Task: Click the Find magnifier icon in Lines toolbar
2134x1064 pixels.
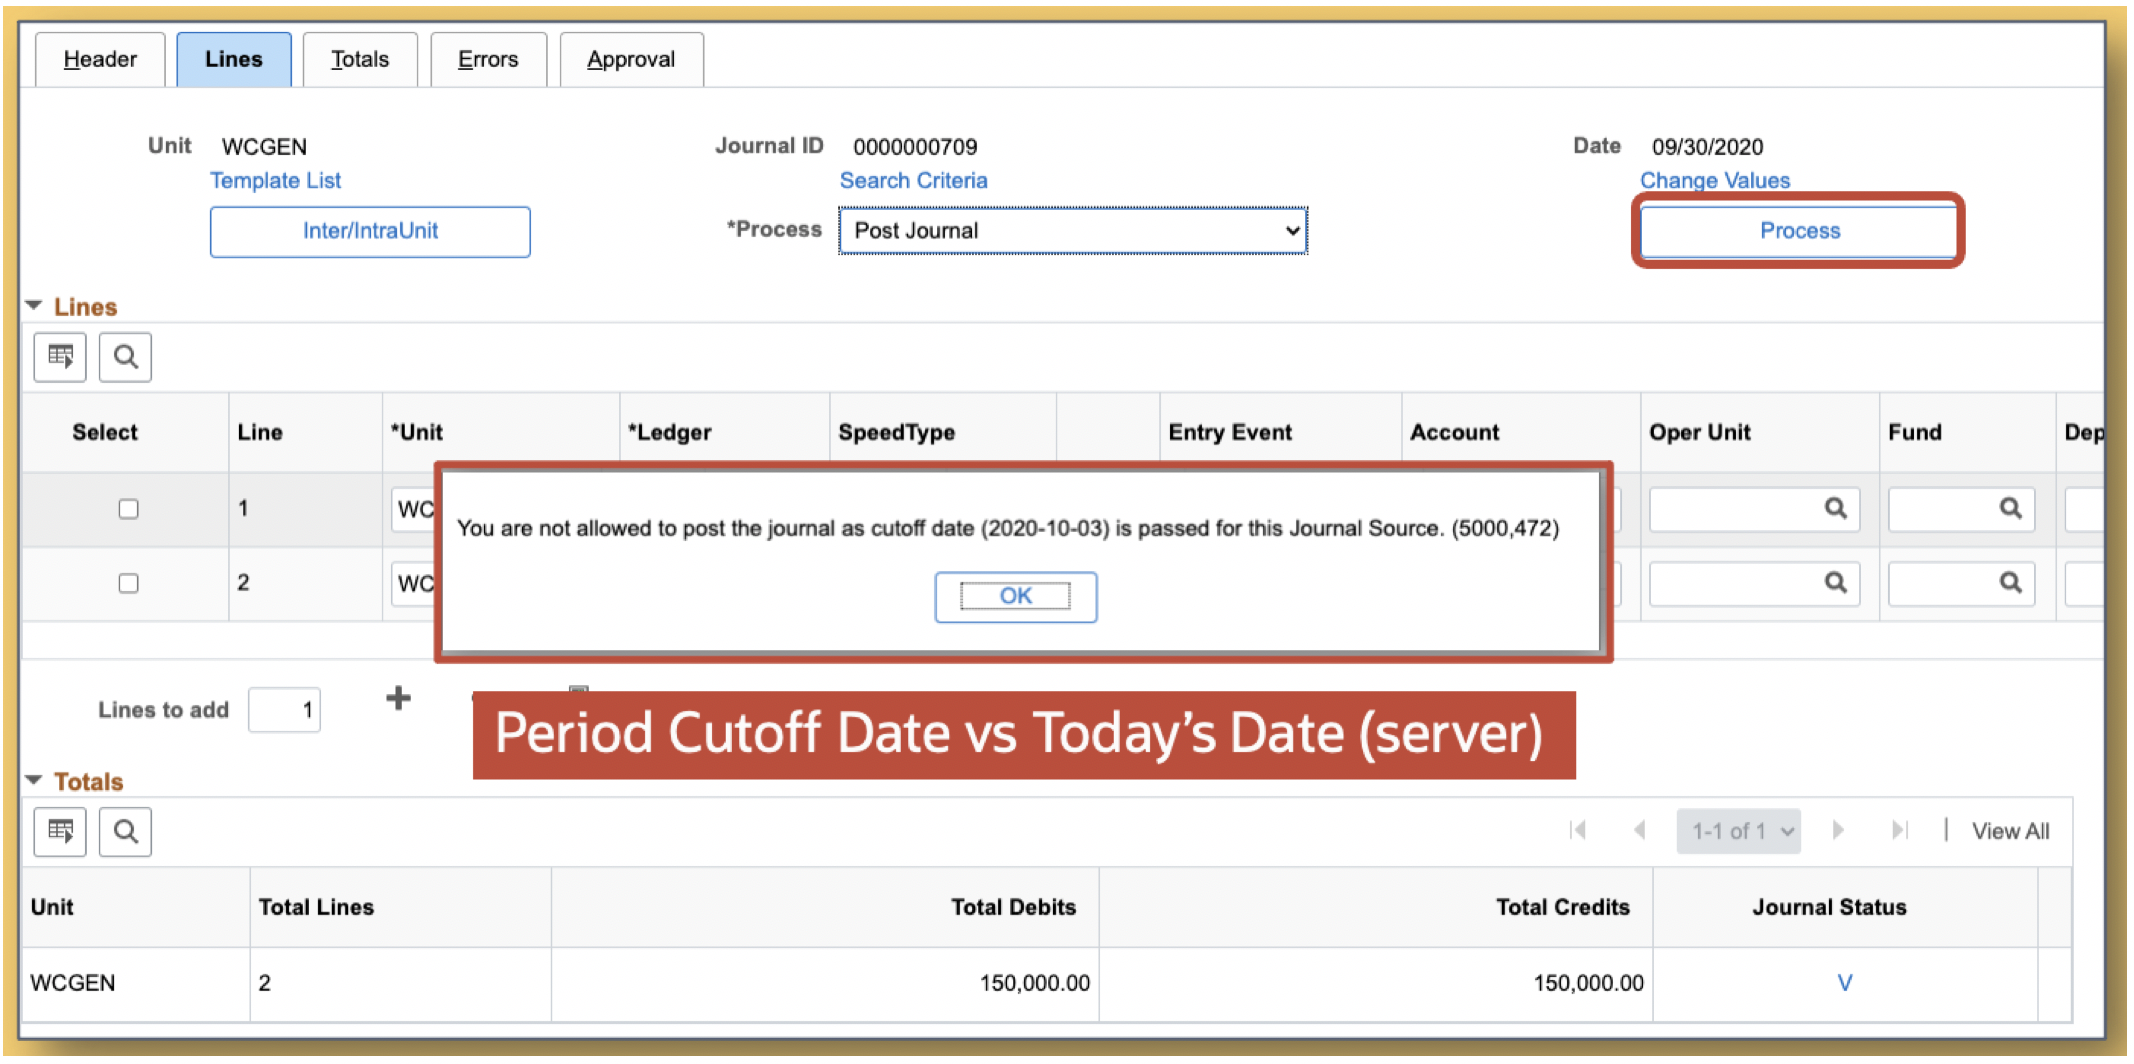Action: point(124,357)
